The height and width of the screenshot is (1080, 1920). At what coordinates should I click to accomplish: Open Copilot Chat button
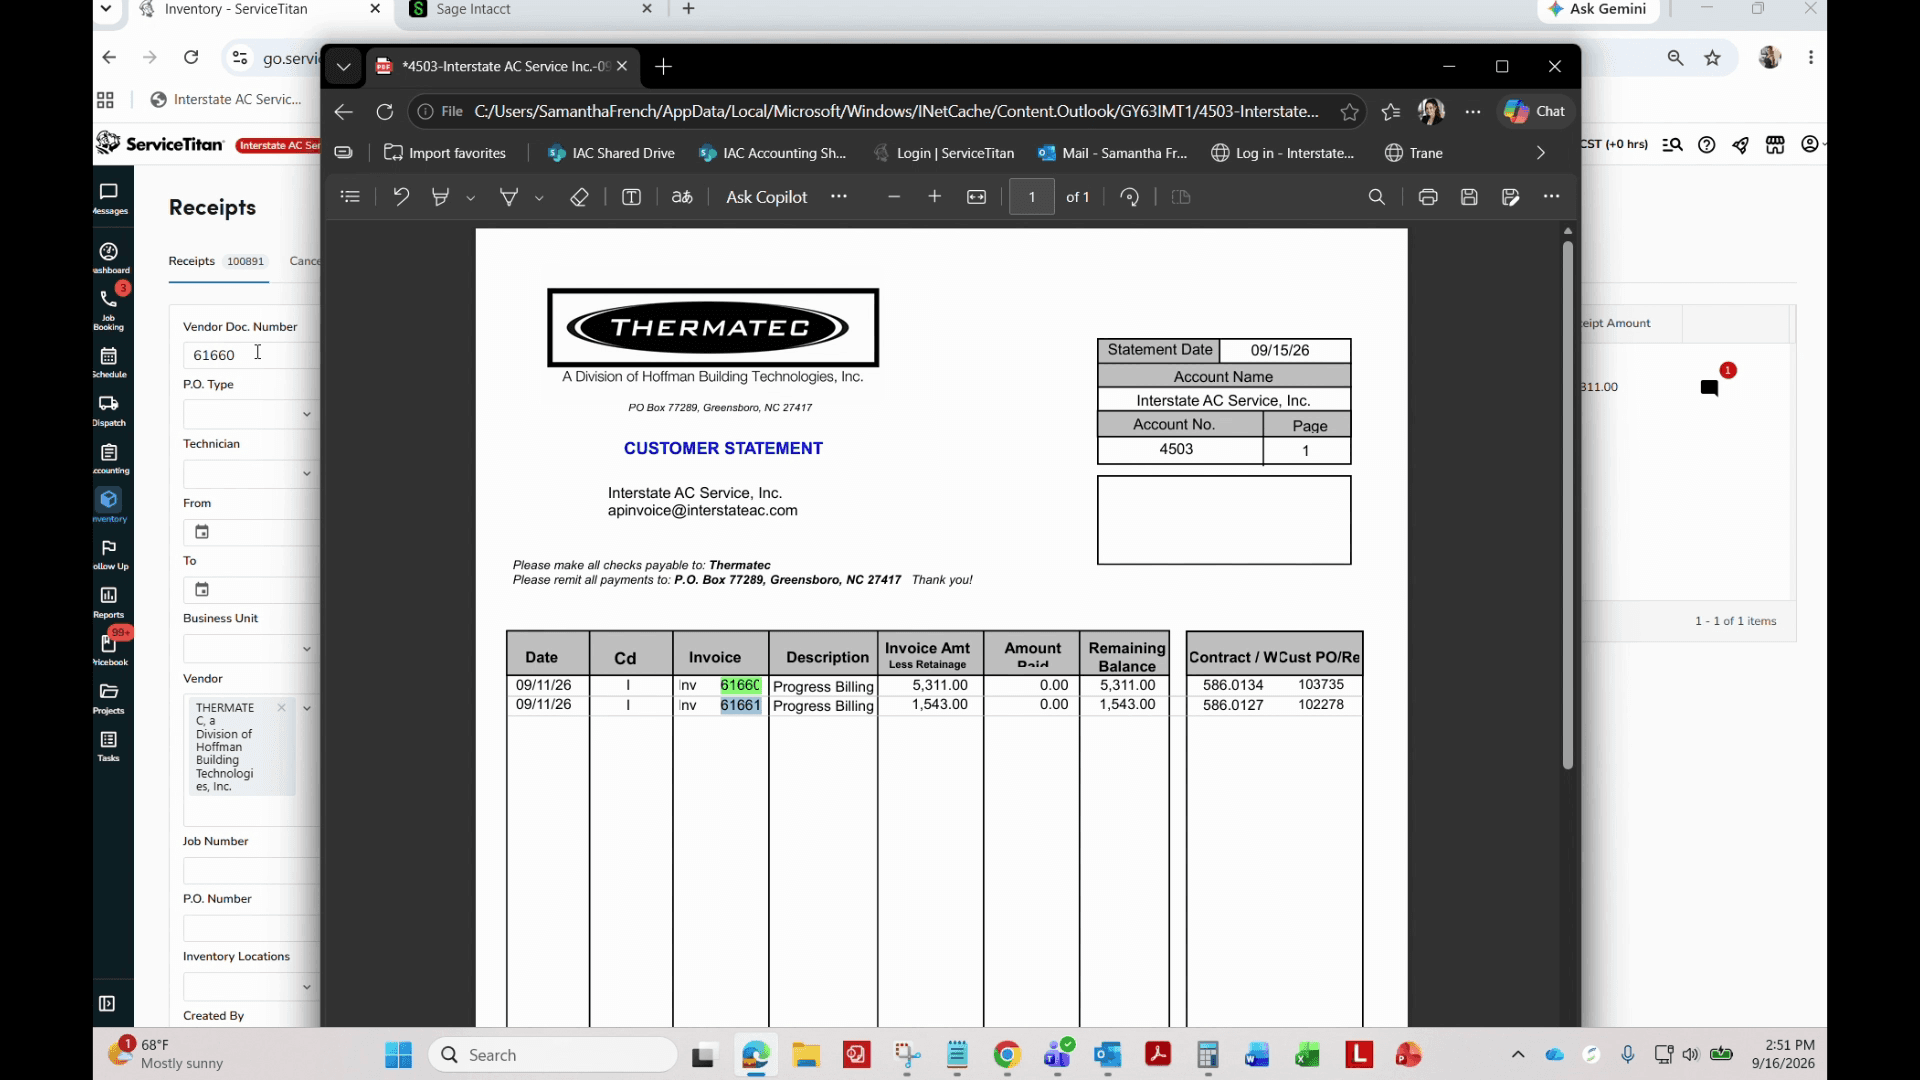coord(1535,111)
